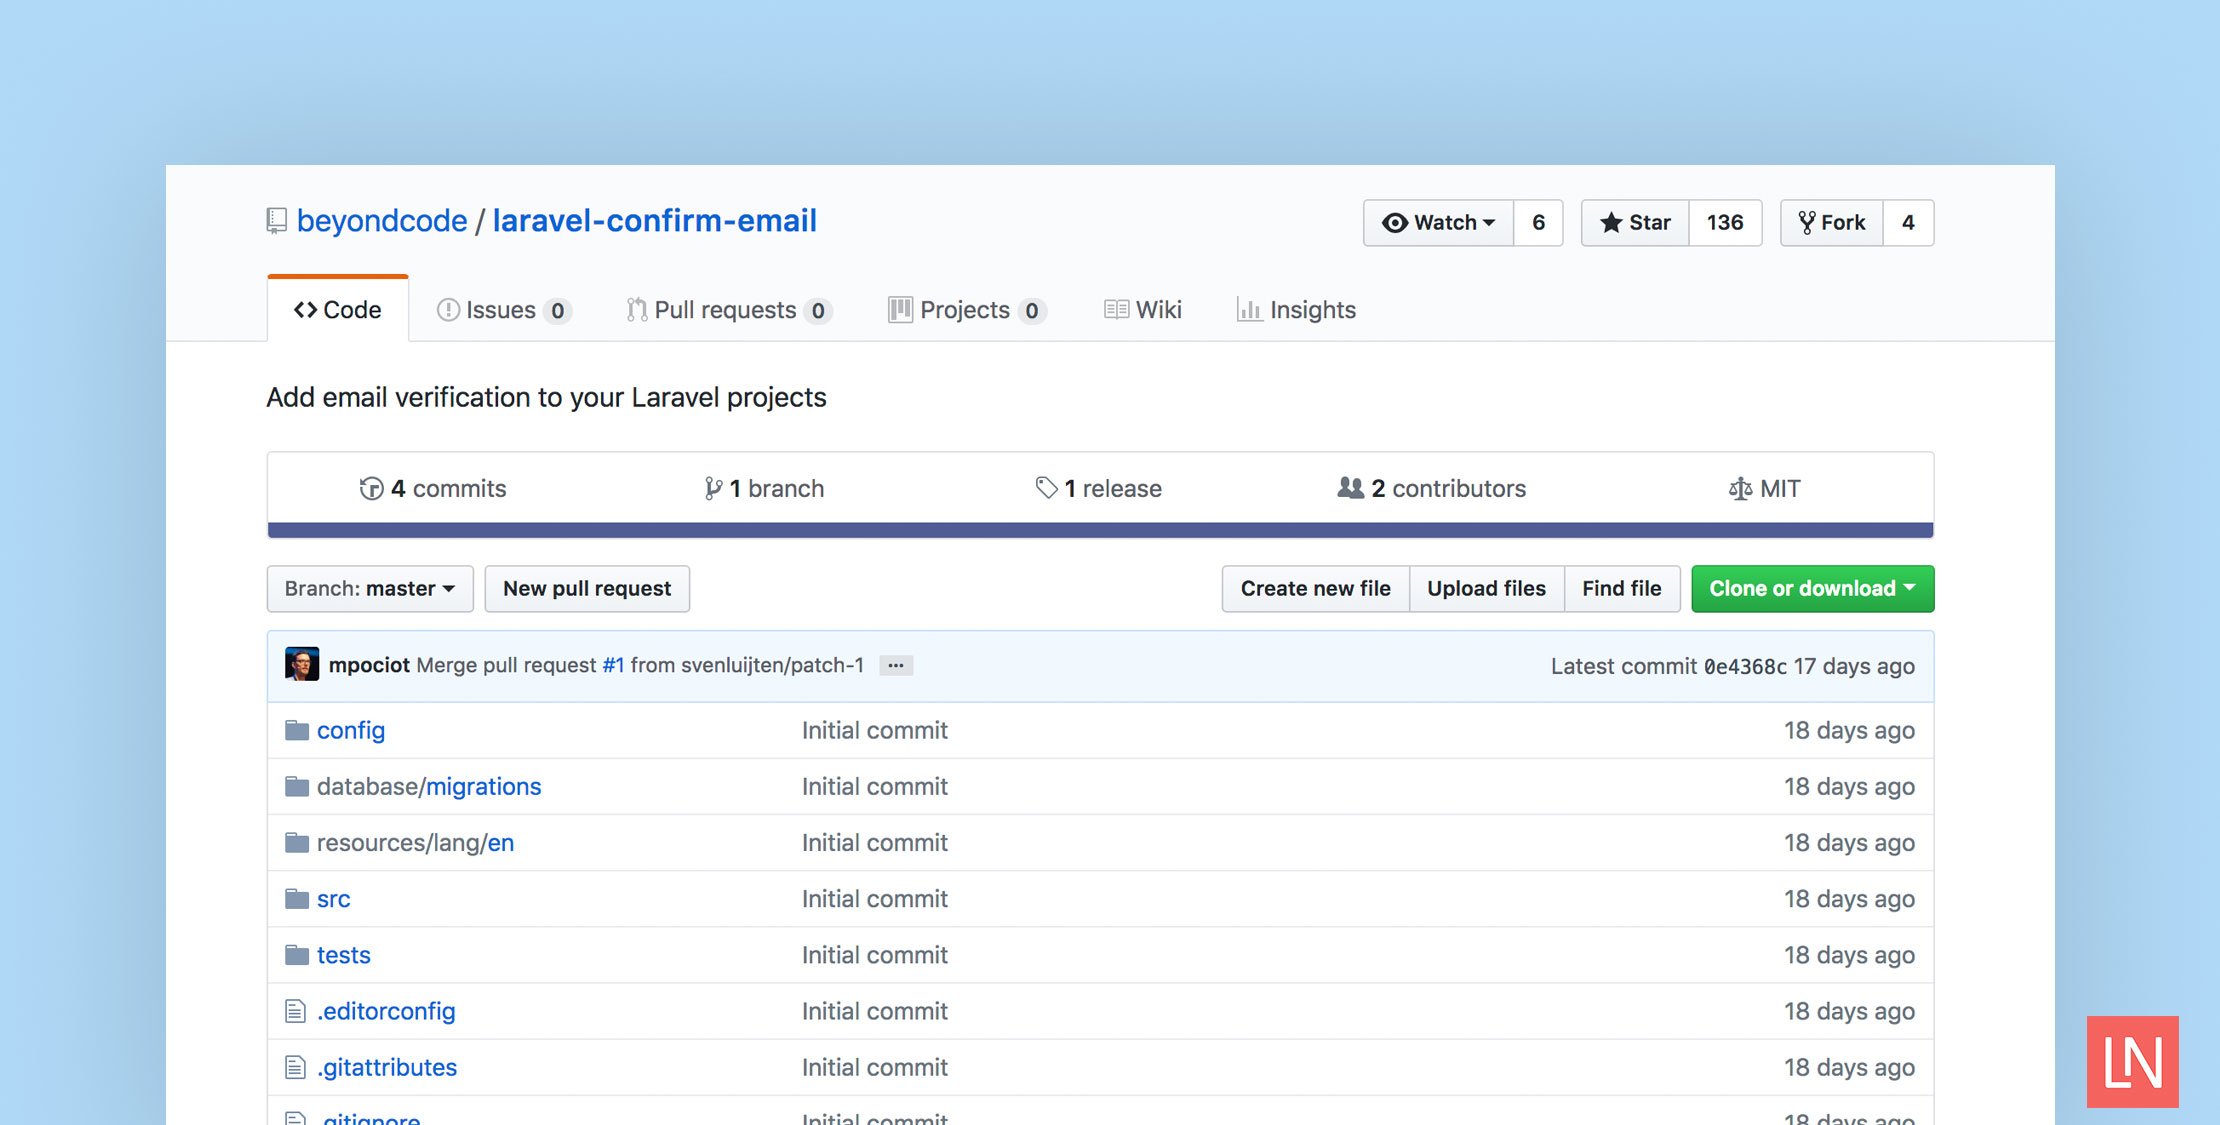Open pull request #1 link
2220x1125 pixels.
613,665
